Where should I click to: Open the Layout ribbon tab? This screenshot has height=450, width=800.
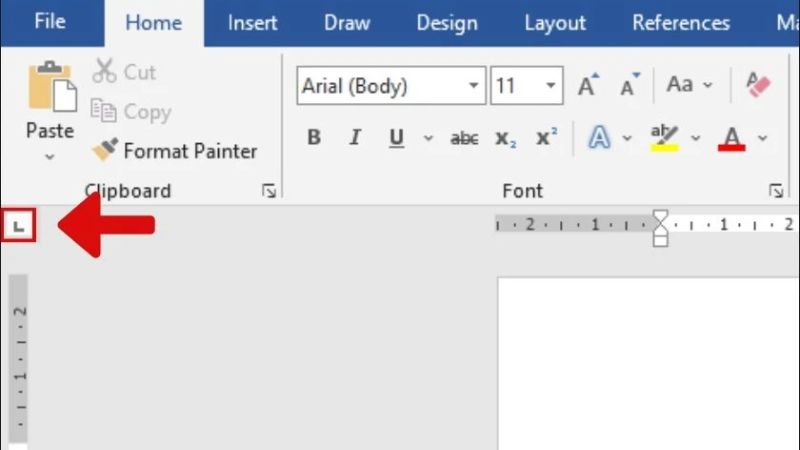(555, 23)
